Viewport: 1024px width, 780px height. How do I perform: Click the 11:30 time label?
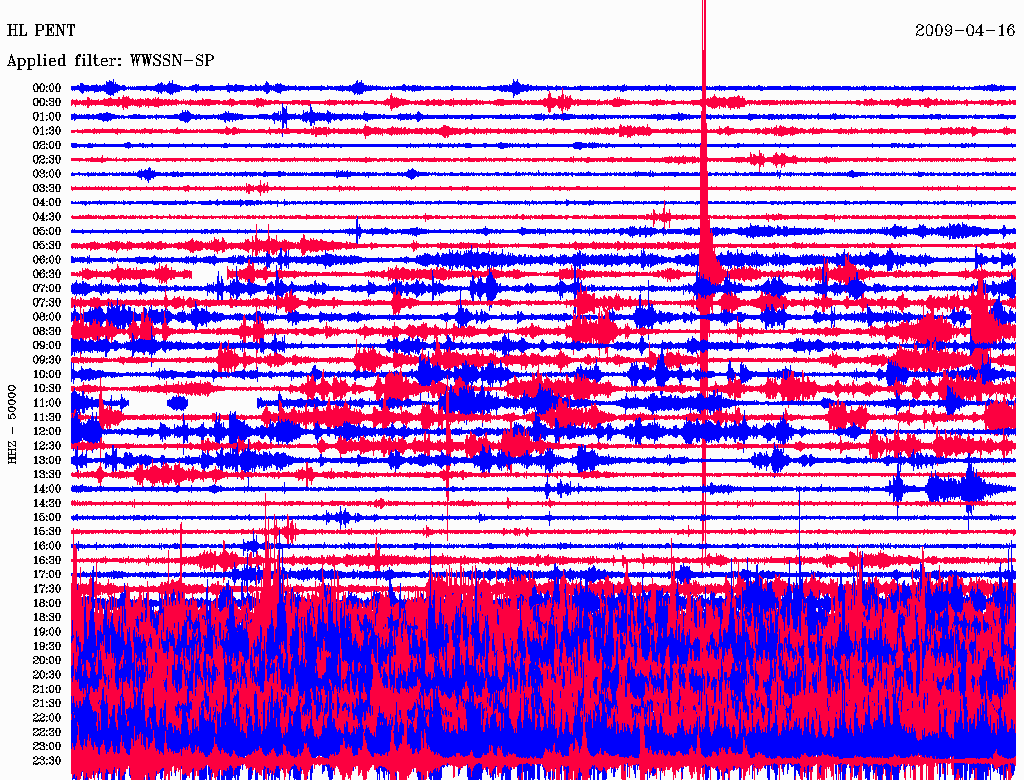point(47,417)
